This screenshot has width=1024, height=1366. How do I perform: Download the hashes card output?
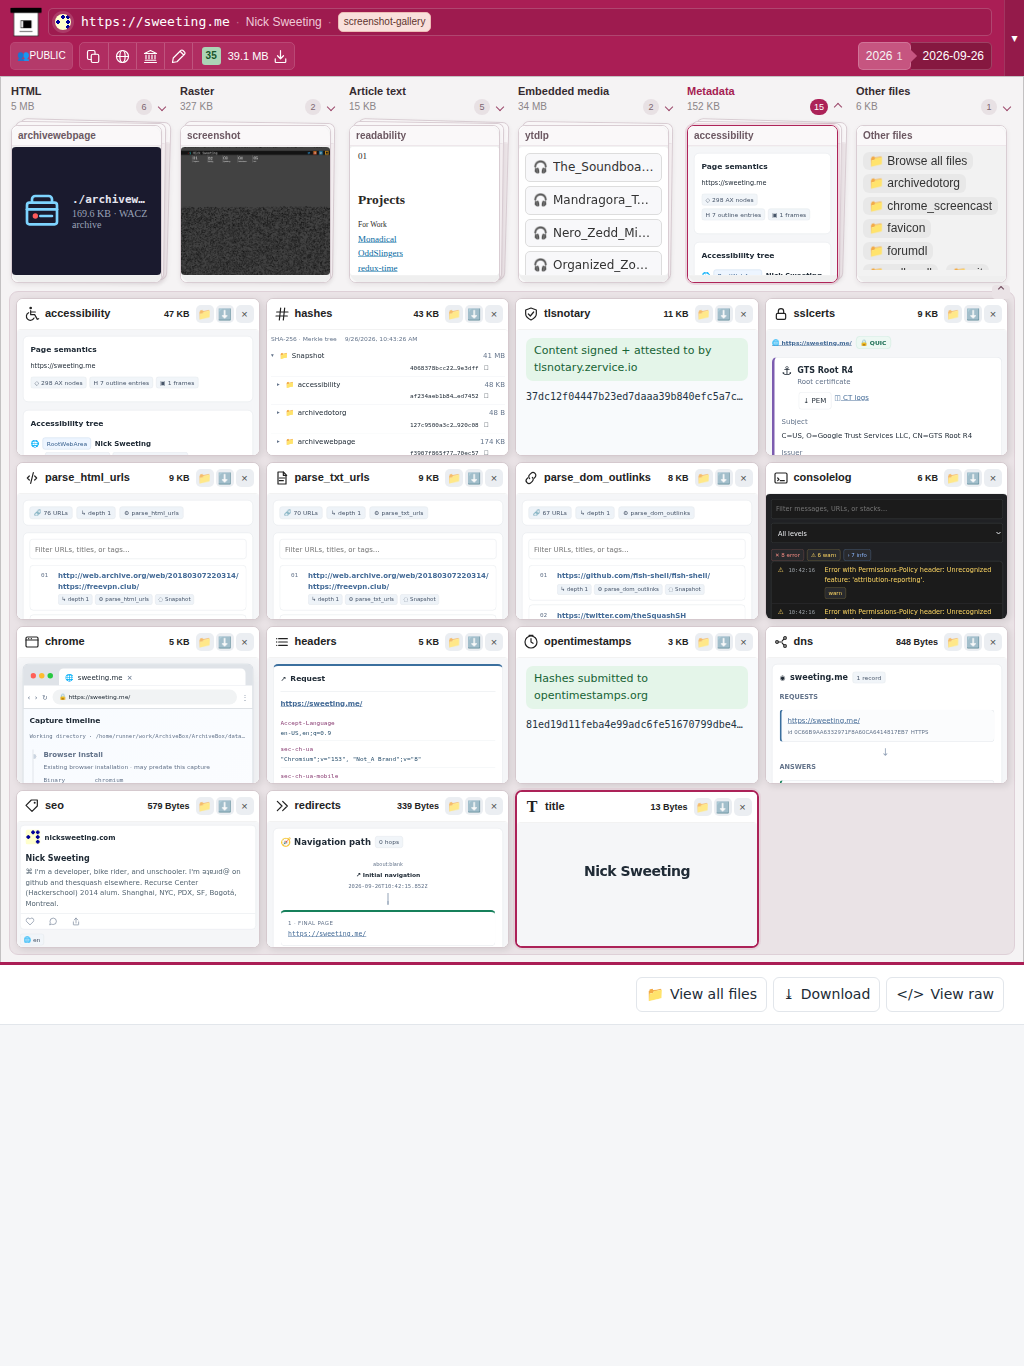(474, 314)
